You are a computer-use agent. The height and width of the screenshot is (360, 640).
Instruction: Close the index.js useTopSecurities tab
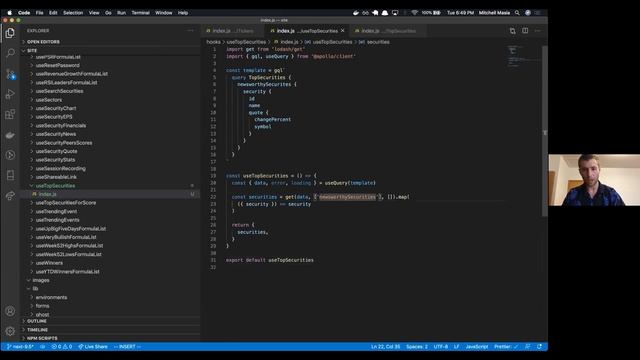click(343, 31)
